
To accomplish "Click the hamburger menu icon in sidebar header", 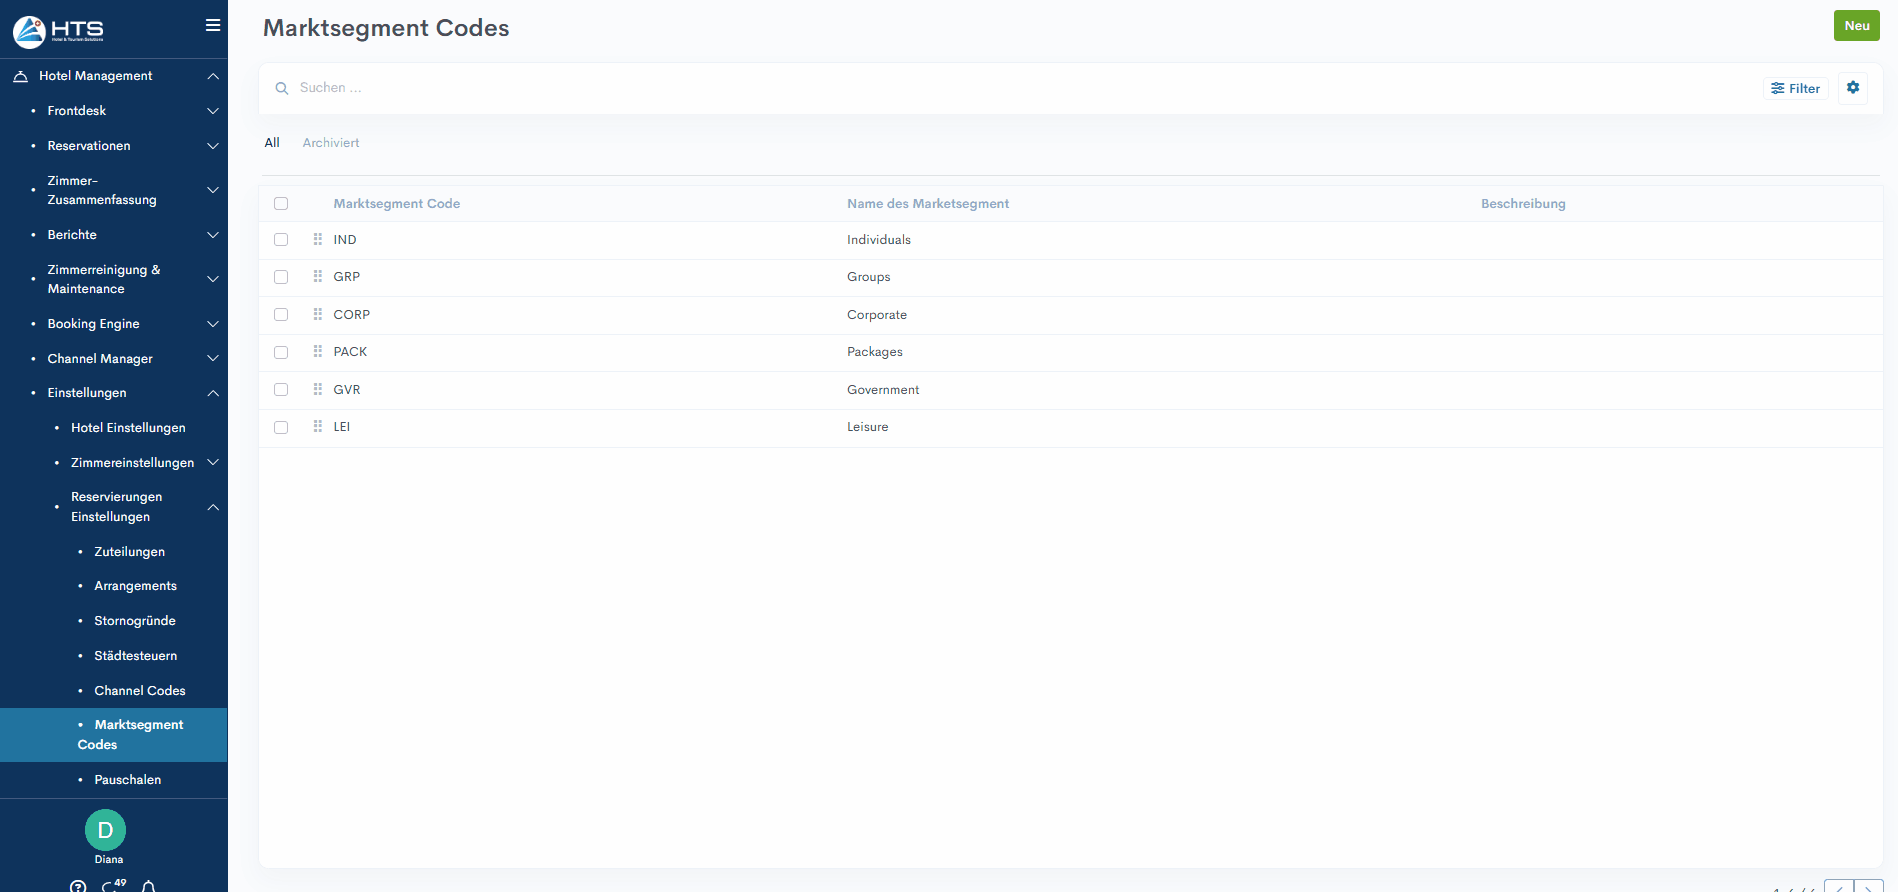I will pos(212,26).
